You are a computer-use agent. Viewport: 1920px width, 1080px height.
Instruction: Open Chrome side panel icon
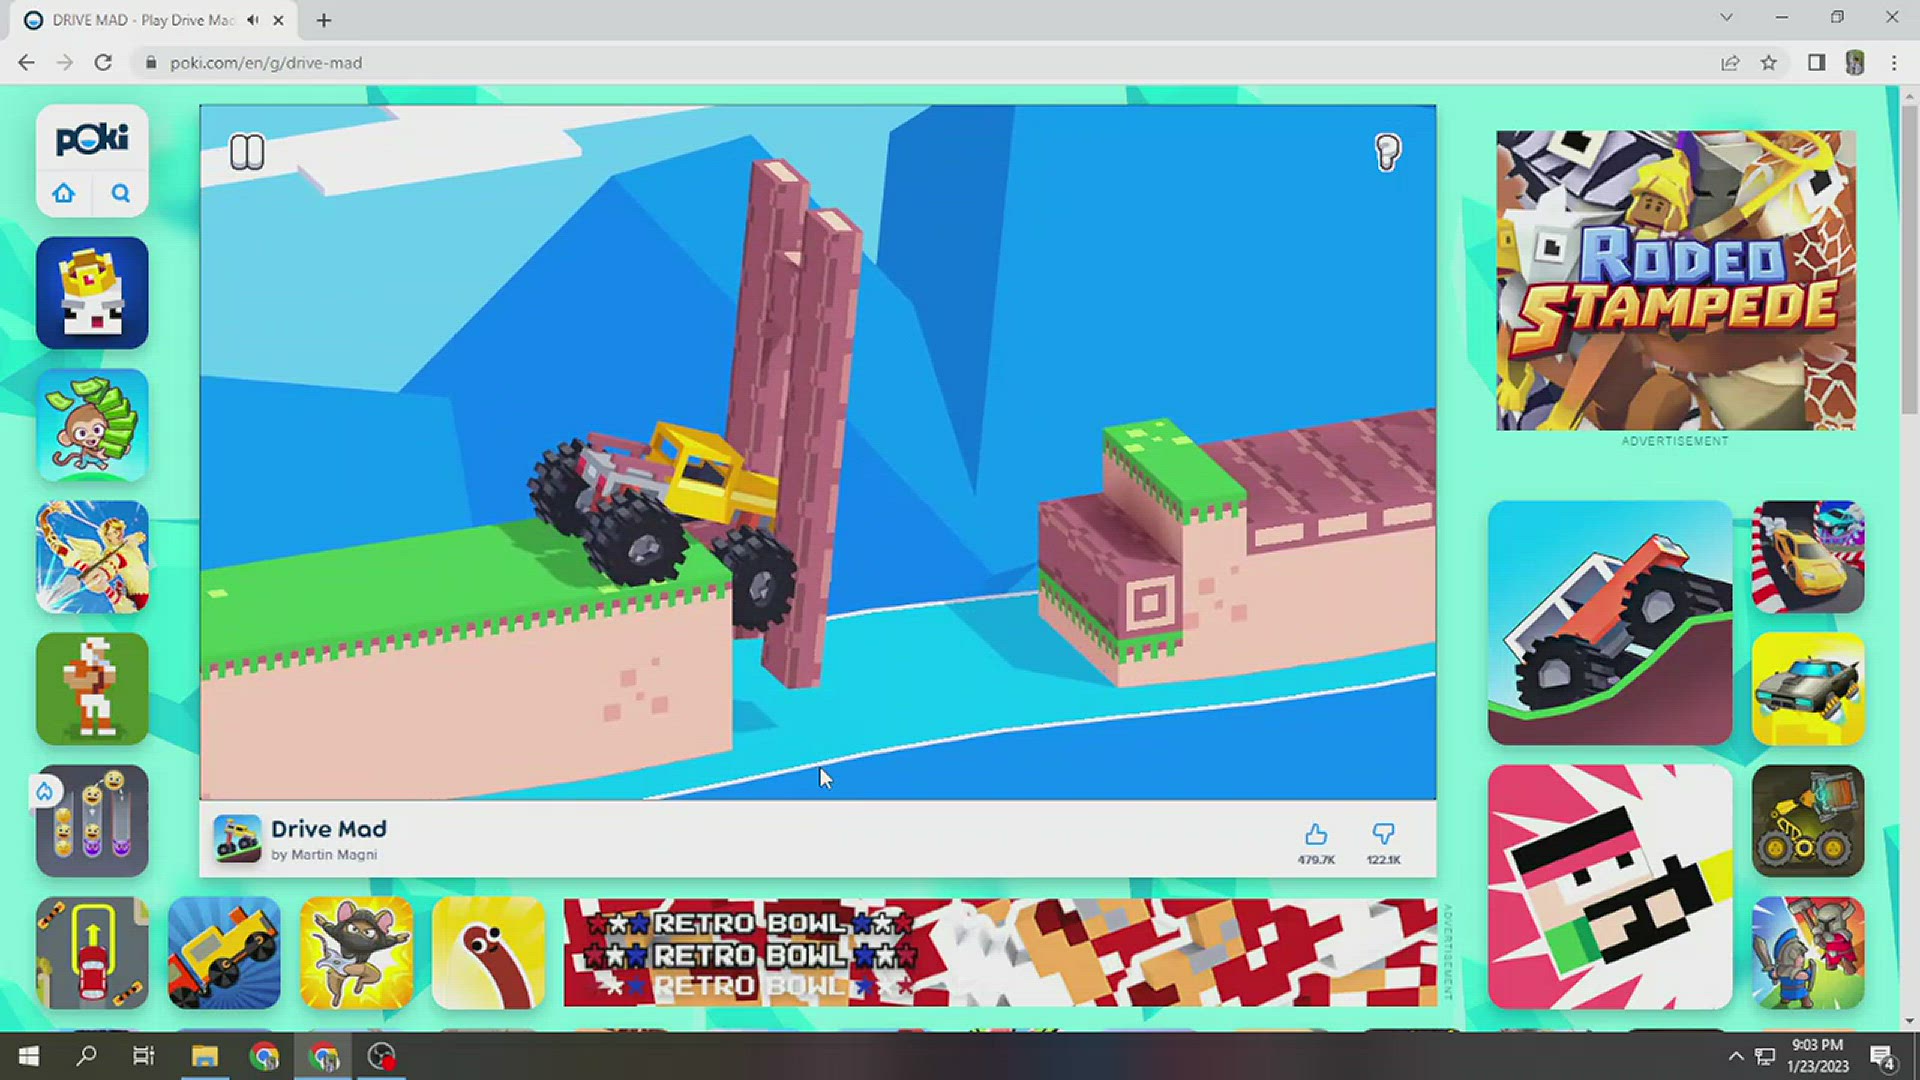point(1817,63)
